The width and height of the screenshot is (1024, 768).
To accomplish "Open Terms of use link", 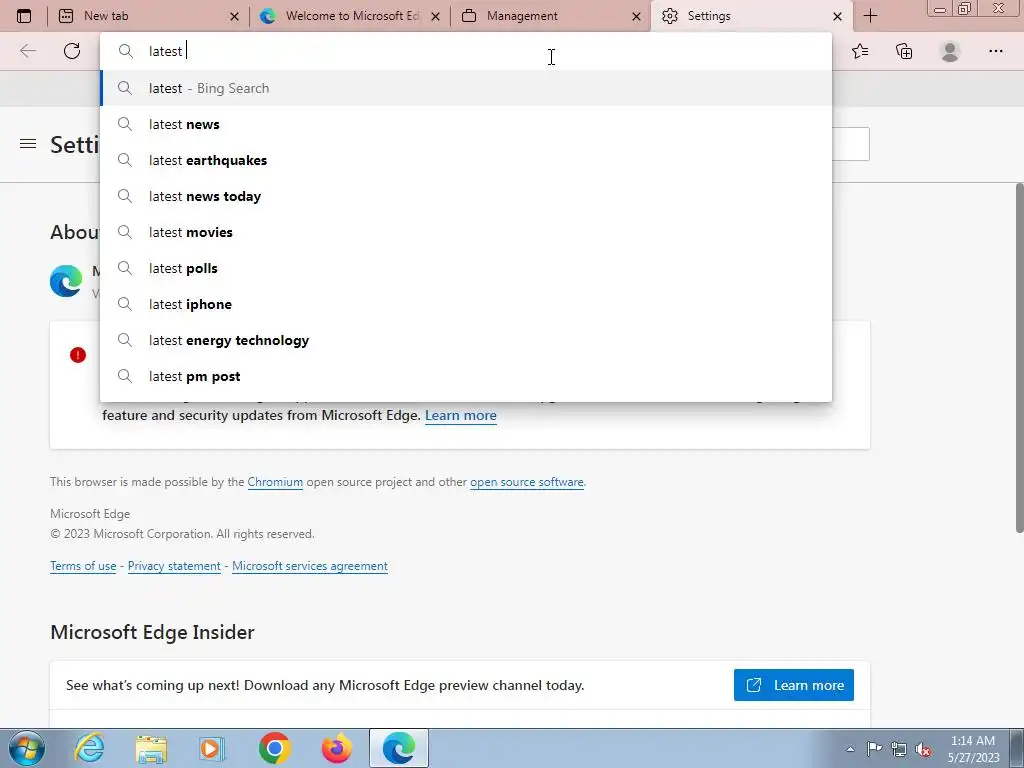I will (x=83, y=566).
